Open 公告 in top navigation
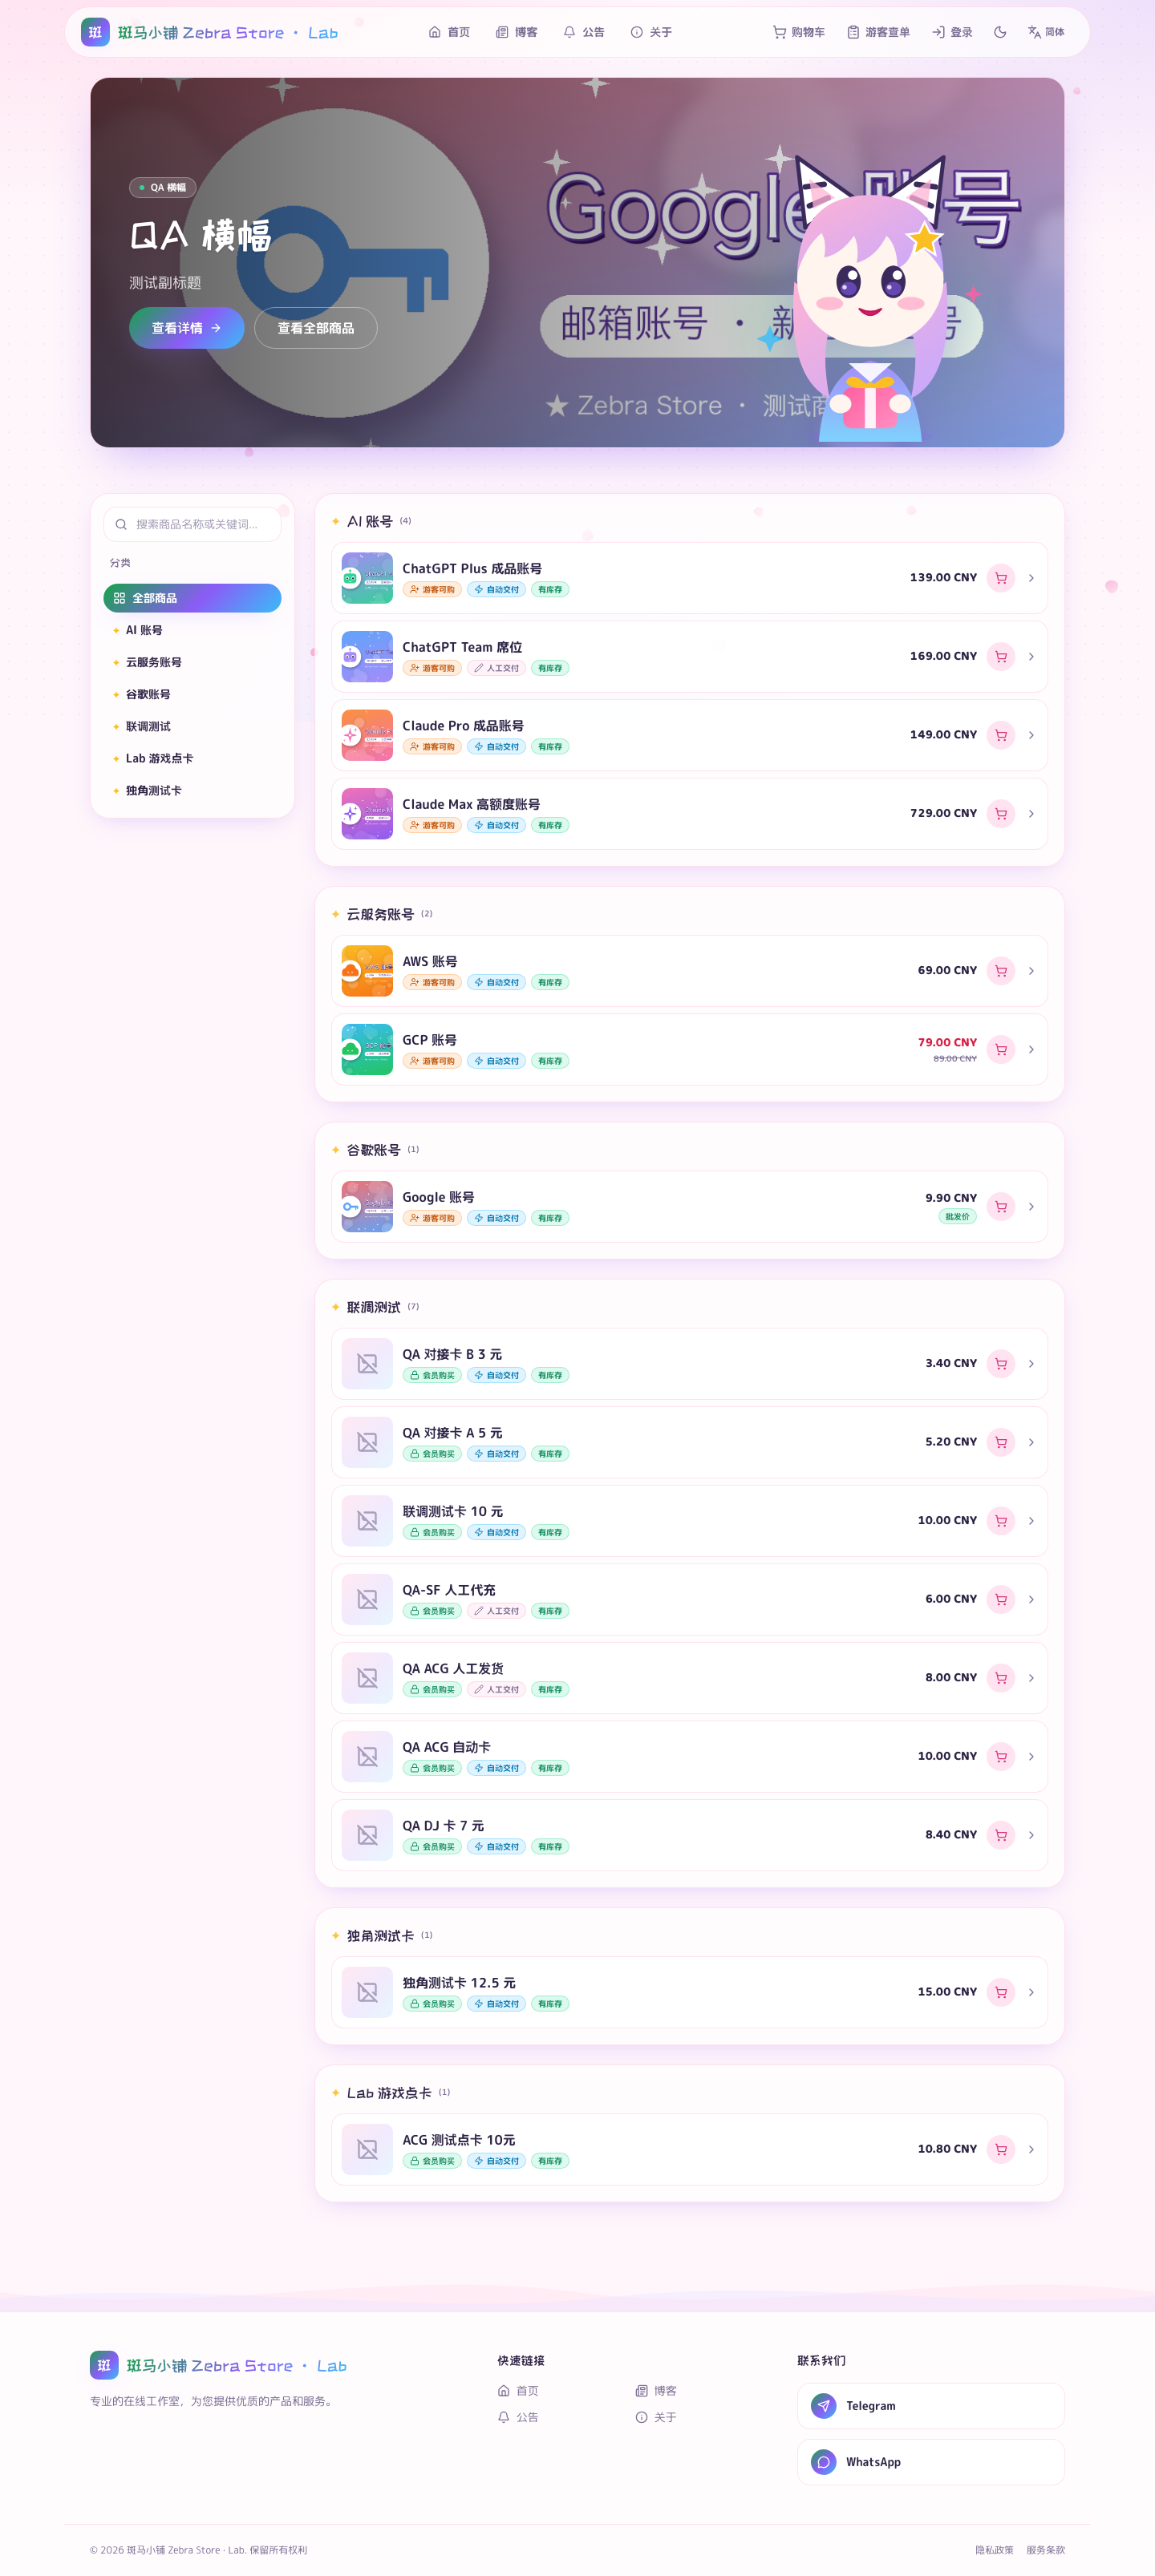The width and height of the screenshot is (1155, 2576). (x=584, y=32)
